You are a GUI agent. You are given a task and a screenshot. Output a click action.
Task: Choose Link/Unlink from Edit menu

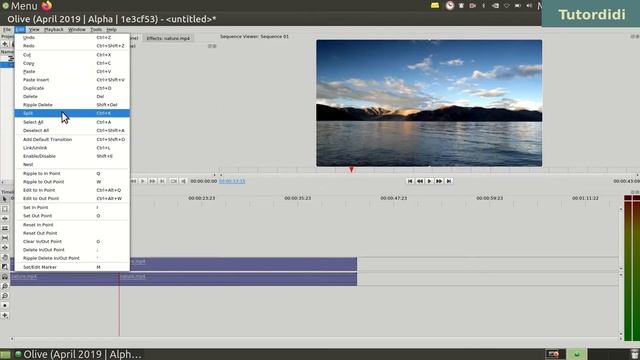[72, 148]
